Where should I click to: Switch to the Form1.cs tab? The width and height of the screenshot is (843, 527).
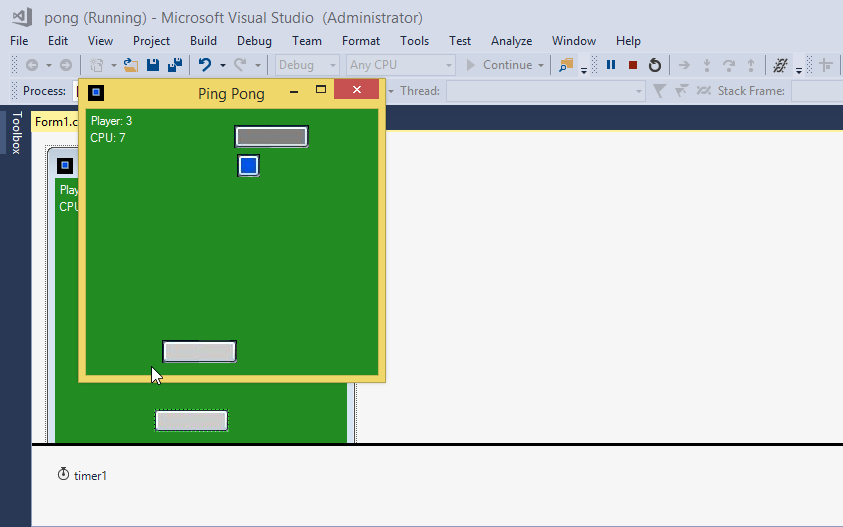pyautogui.click(x=55, y=121)
